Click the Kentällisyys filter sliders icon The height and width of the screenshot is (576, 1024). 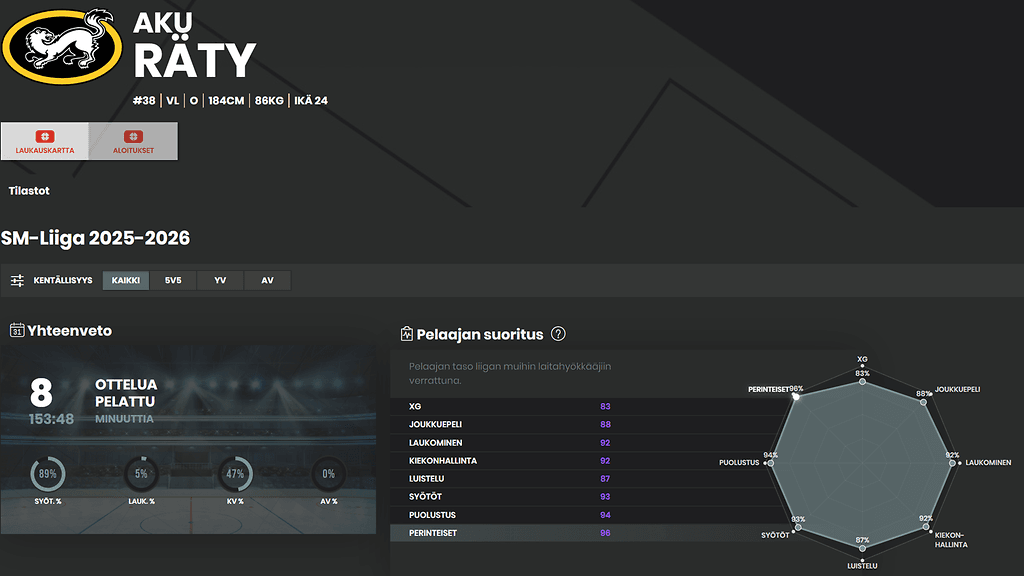coord(17,281)
